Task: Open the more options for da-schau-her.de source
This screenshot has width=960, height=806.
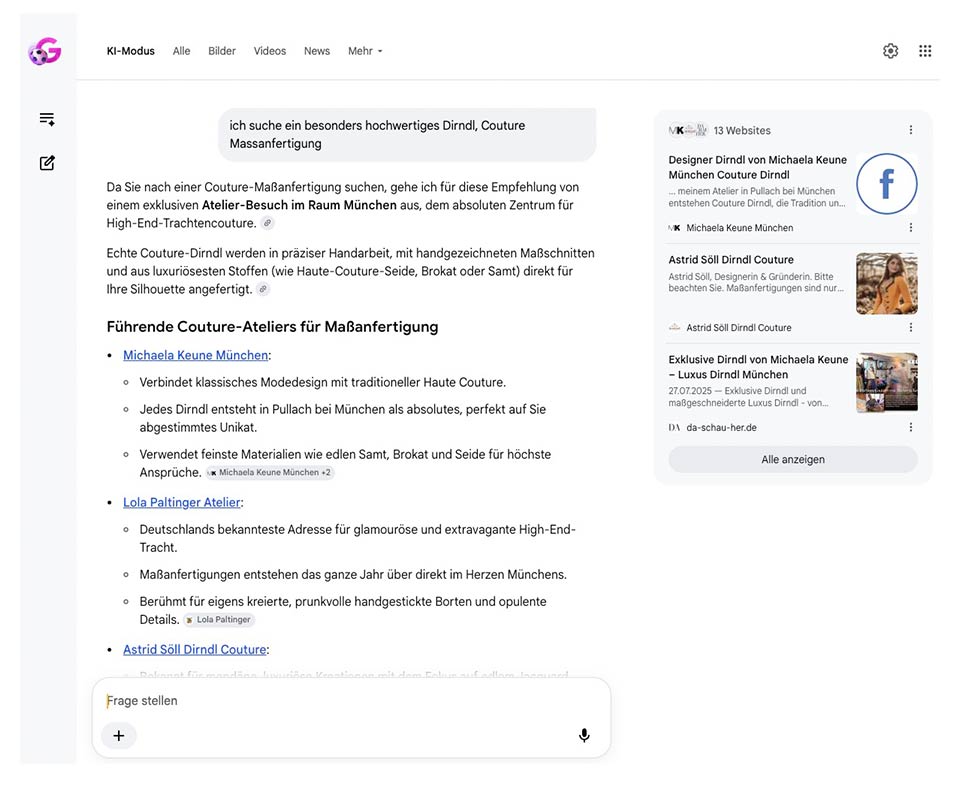Action: (x=910, y=427)
